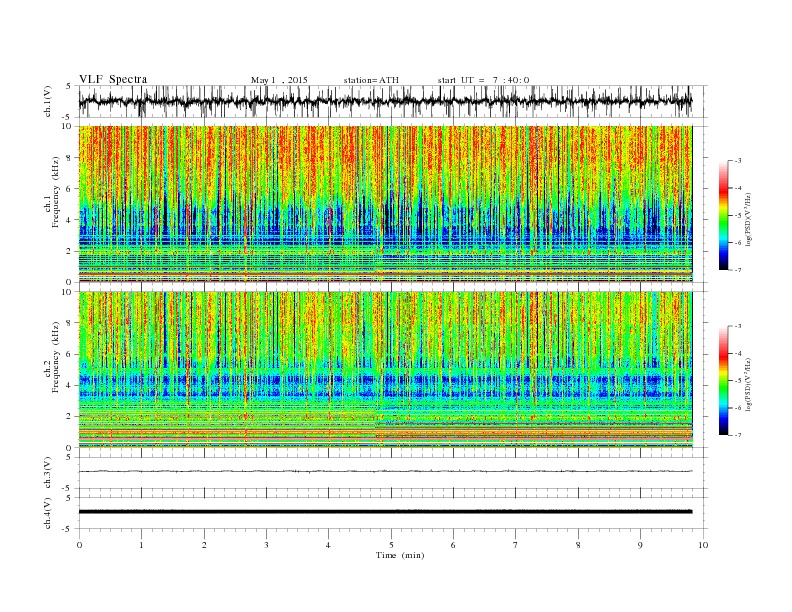Click the 'station=ATH' header label
This screenshot has height=612, width=792.
371,80
